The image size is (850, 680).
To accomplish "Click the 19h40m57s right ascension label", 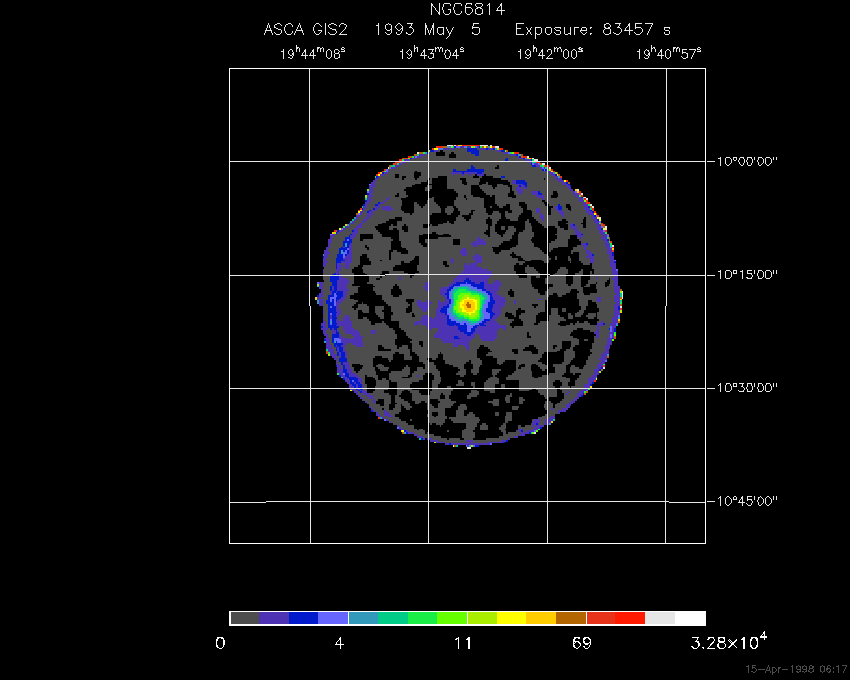I will tap(668, 53).
